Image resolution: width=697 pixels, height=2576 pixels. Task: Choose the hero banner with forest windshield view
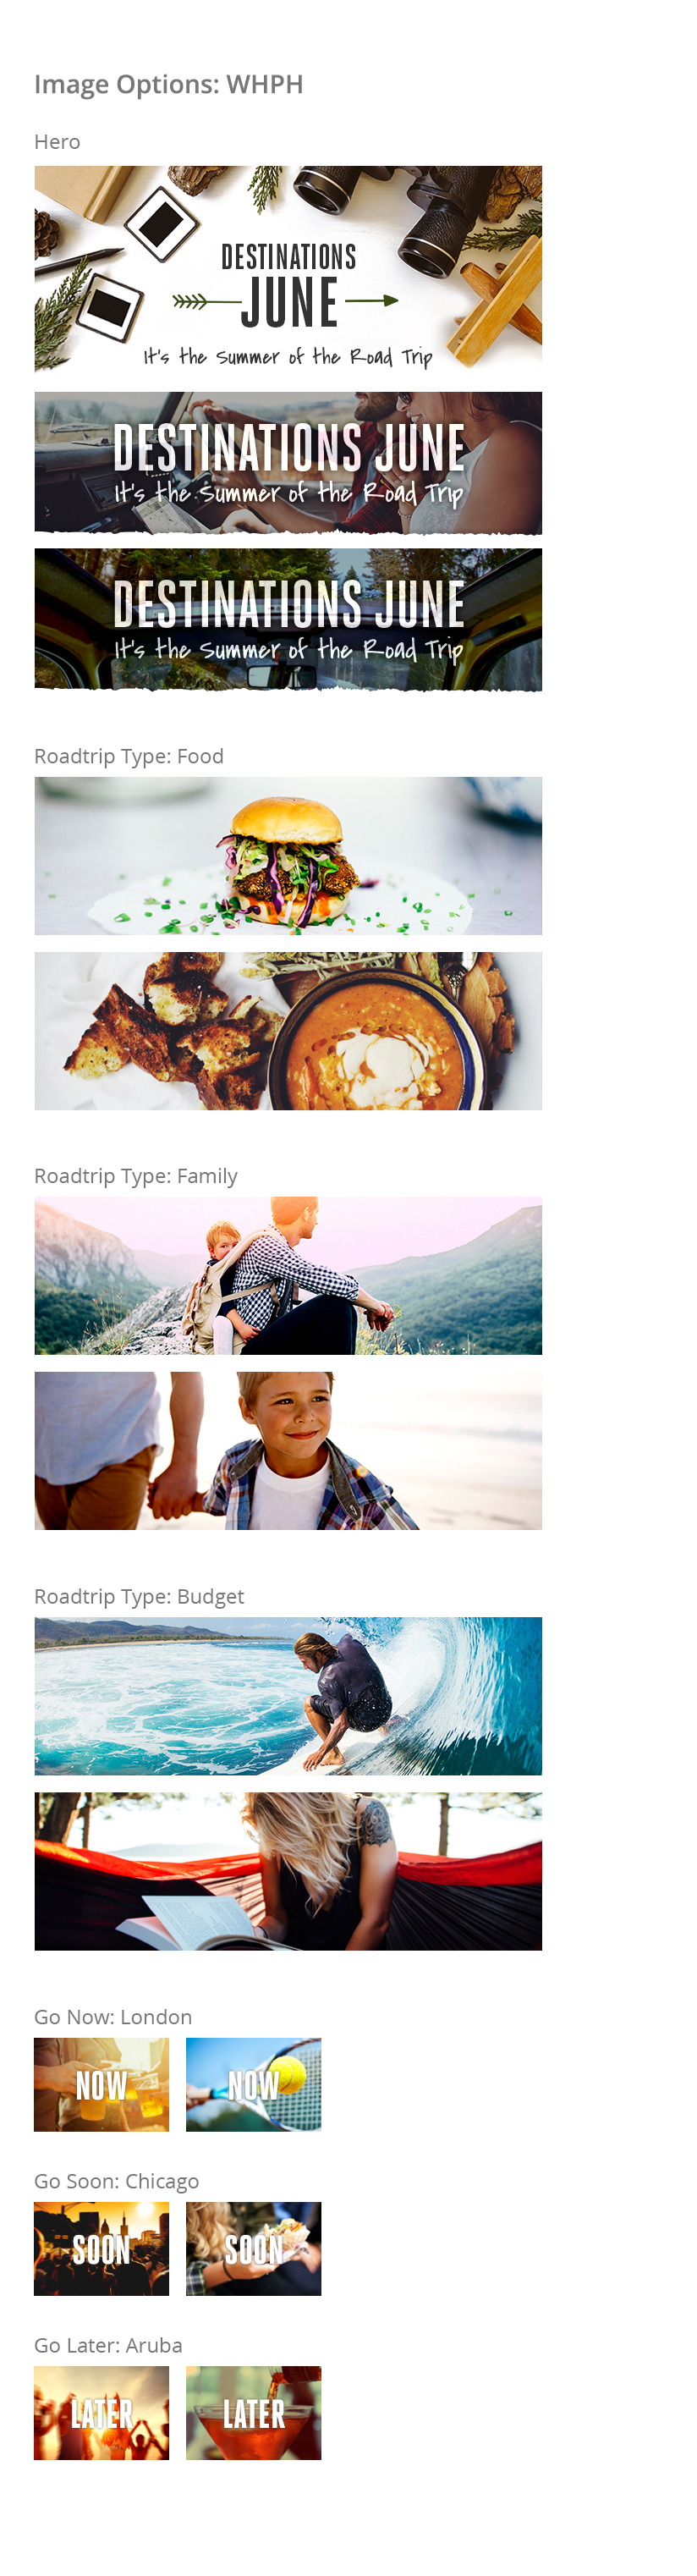point(288,620)
